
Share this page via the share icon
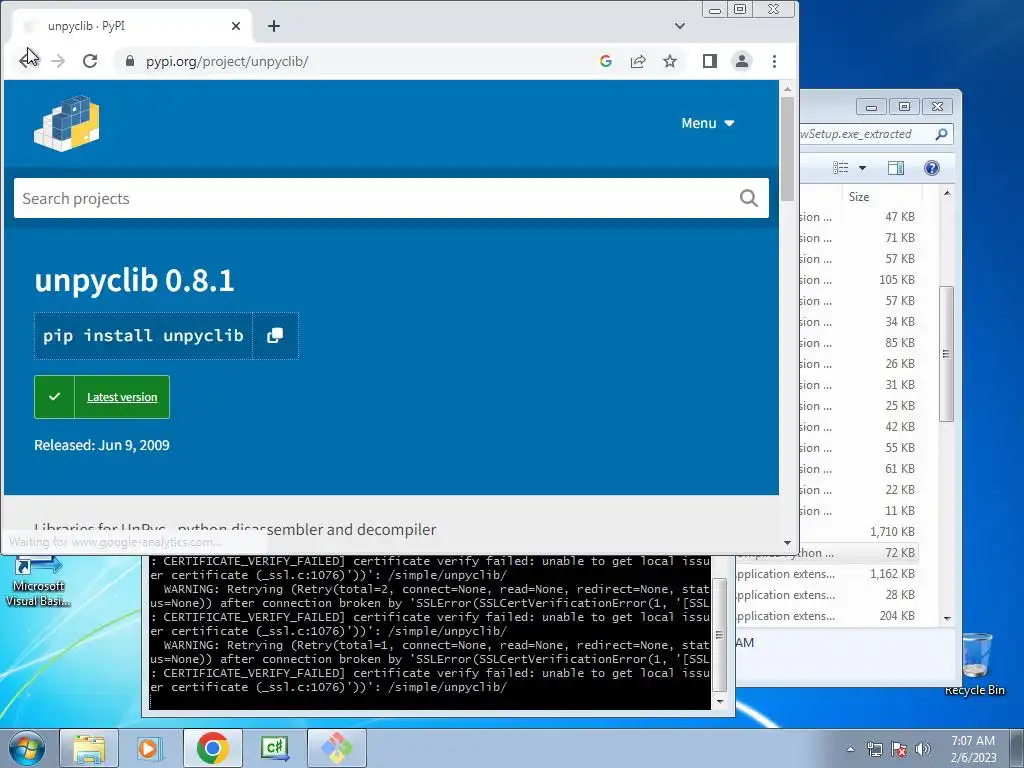(637, 61)
